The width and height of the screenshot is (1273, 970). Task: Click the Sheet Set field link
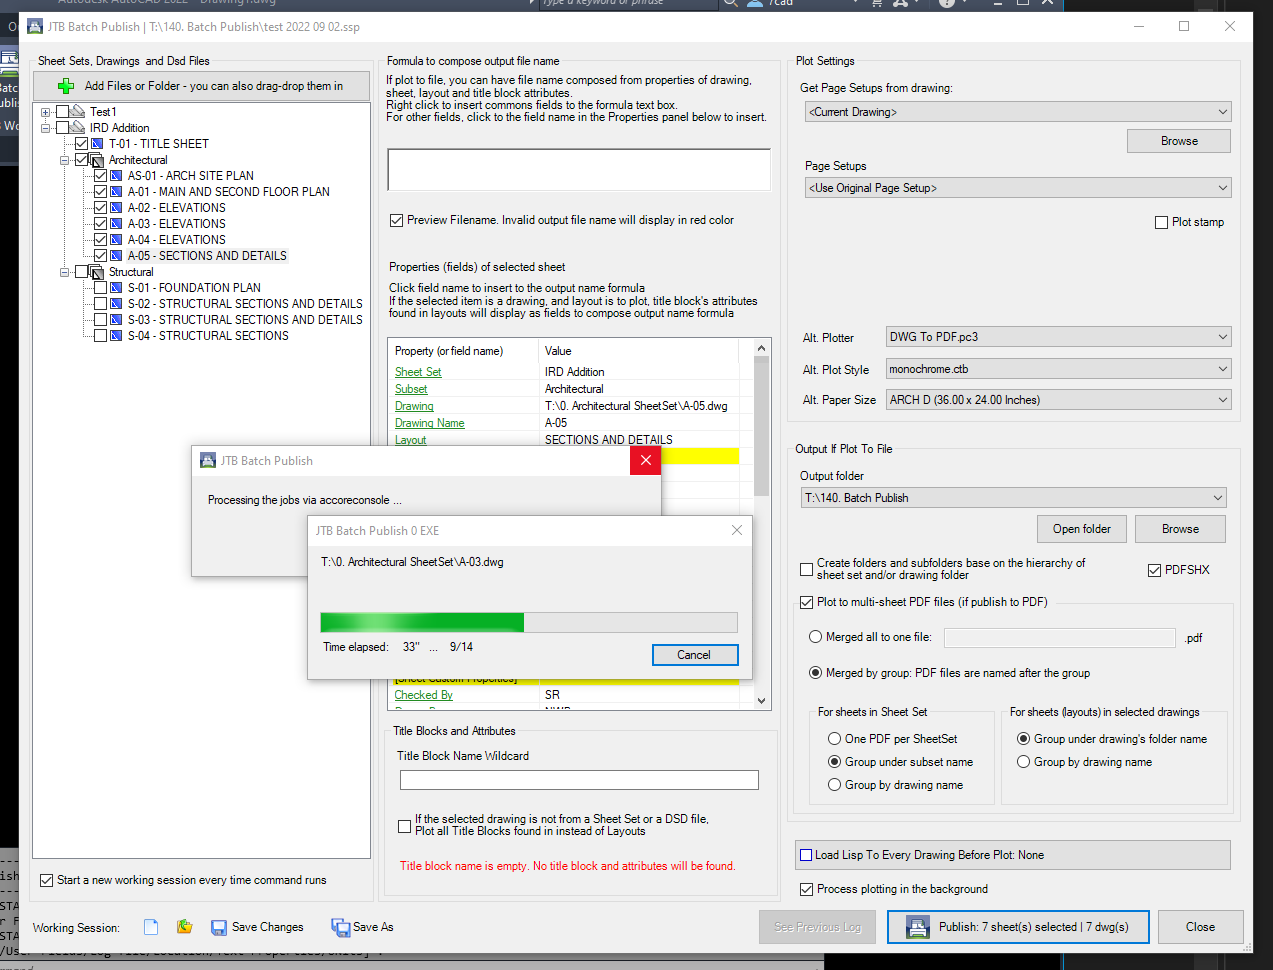click(x=418, y=372)
